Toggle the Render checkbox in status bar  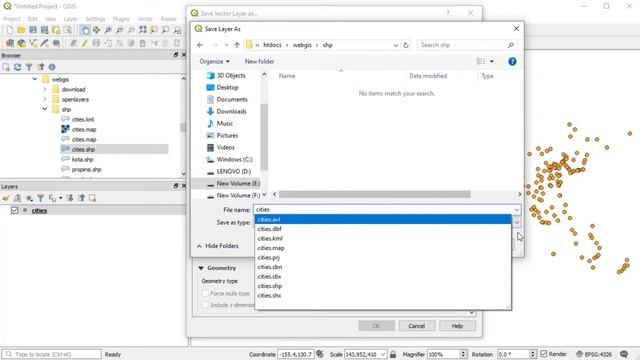click(x=544, y=354)
